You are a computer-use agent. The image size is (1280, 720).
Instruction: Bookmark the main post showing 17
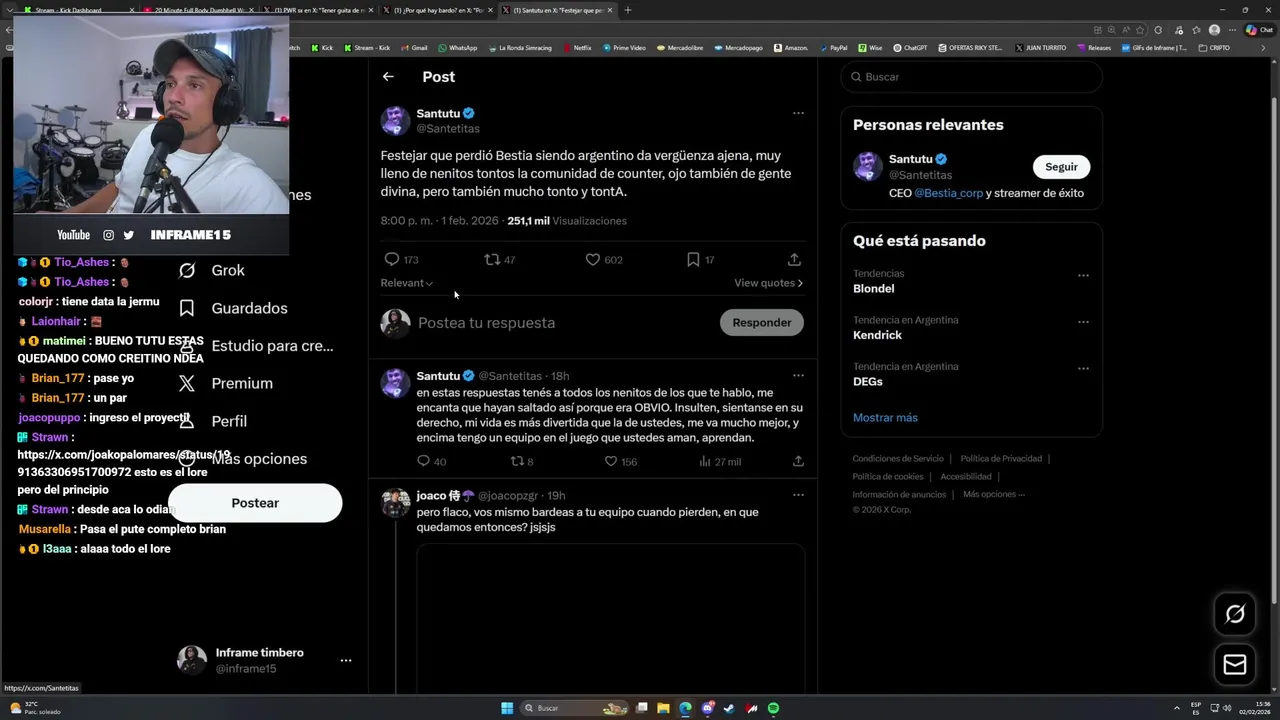pyautogui.click(x=693, y=259)
